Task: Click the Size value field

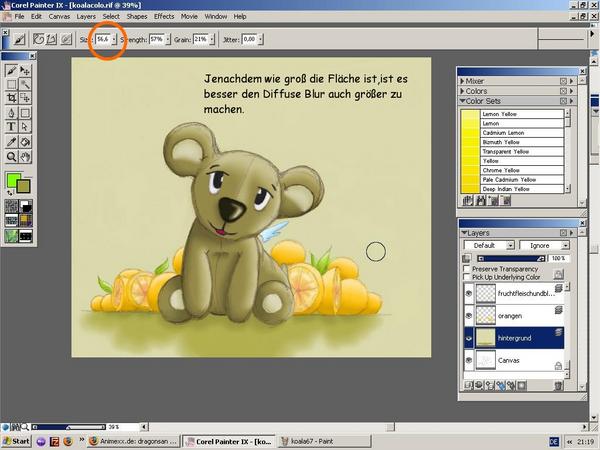Action: [103, 39]
